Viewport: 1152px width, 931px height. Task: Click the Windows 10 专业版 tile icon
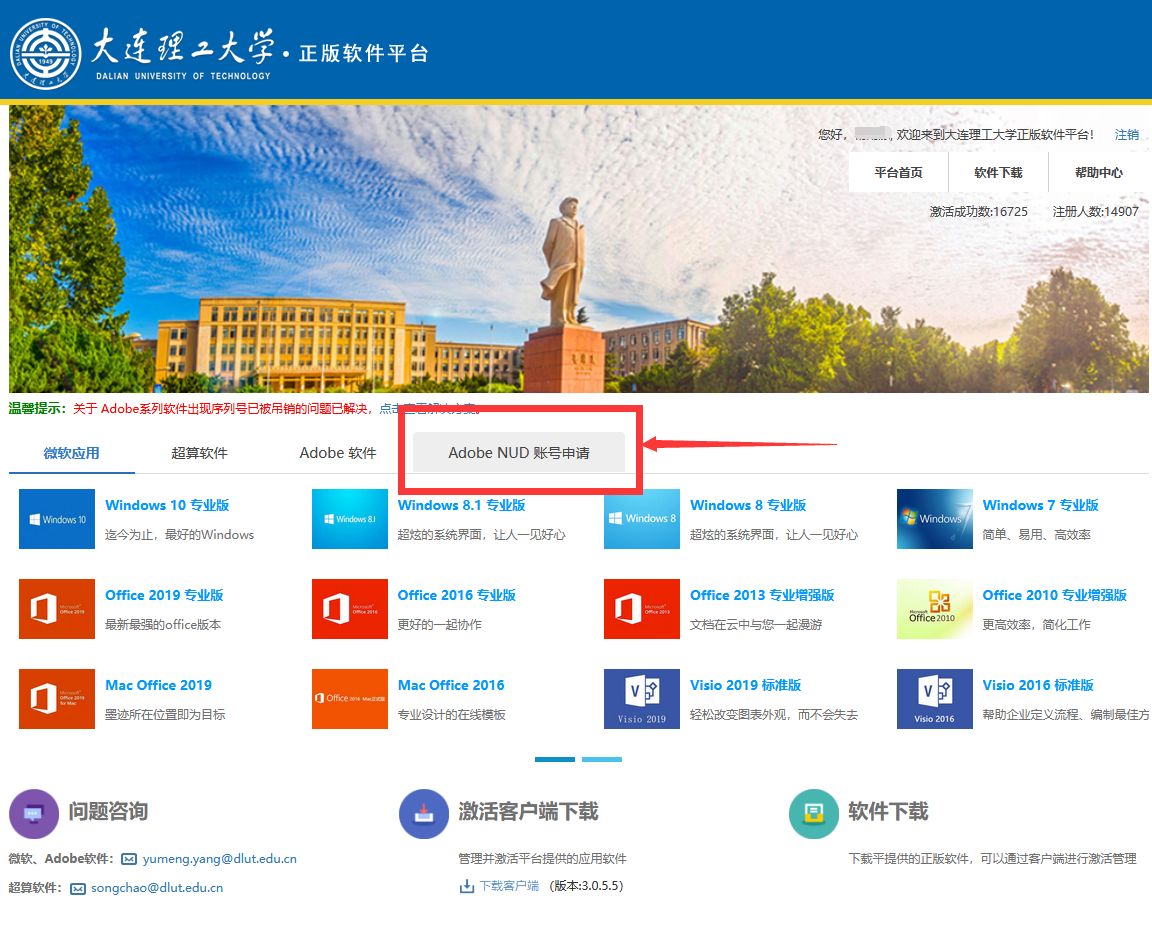pos(57,519)
